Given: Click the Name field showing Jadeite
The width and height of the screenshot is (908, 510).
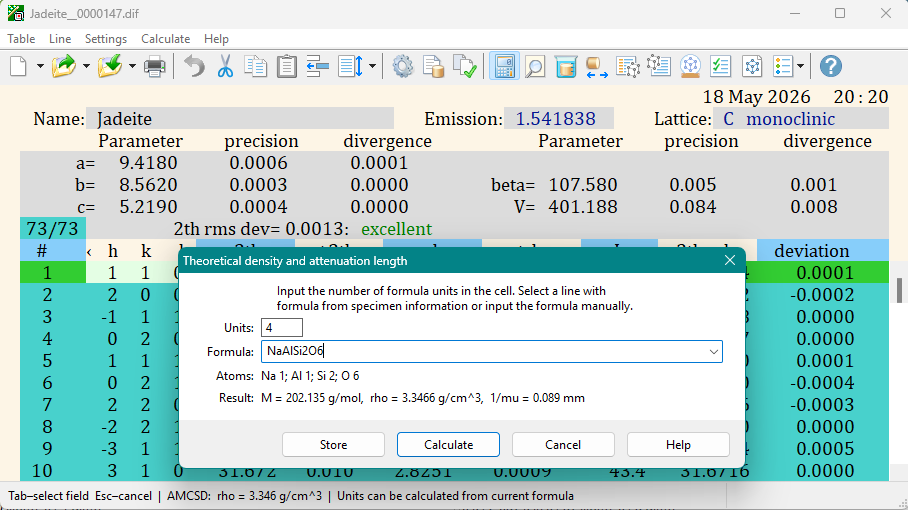Looking at the screenshot, I should 240,119.
